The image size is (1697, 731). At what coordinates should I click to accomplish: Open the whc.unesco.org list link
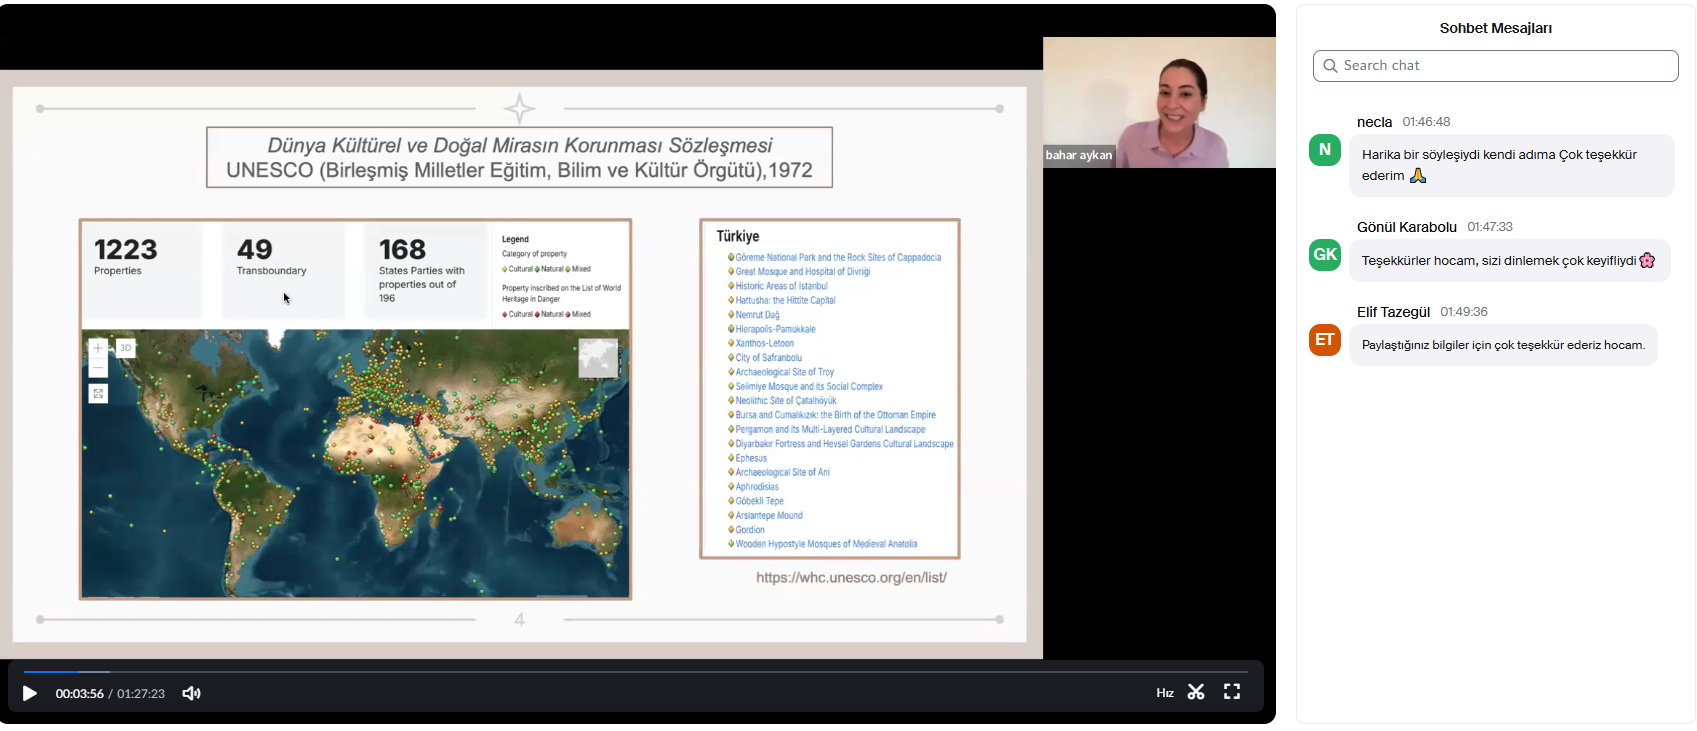(x=851, y=578)
